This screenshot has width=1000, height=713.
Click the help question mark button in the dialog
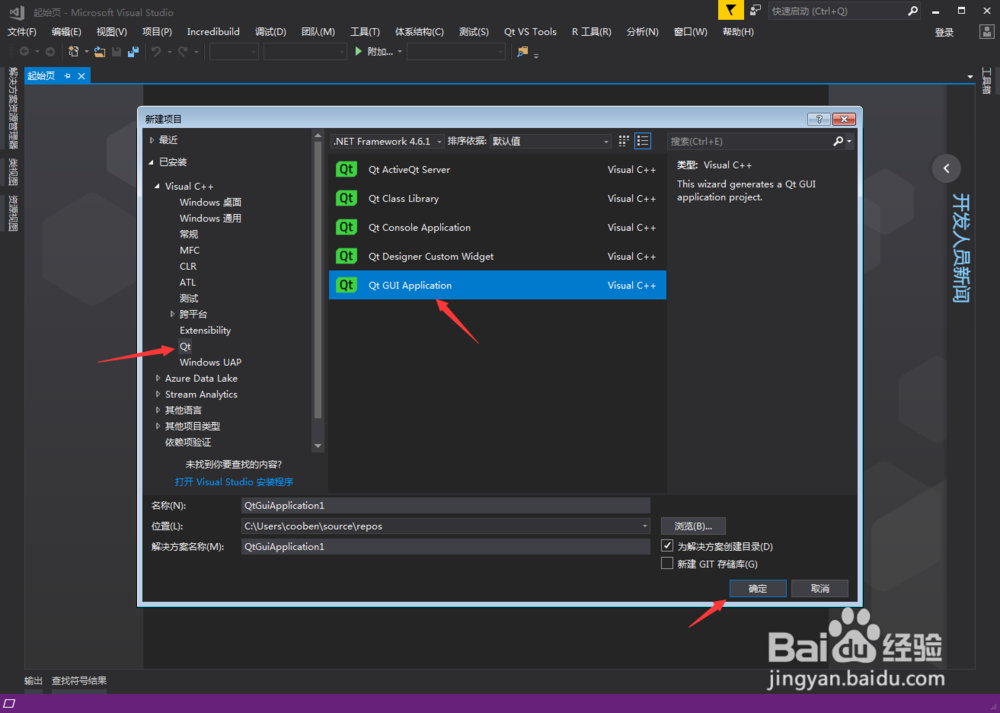point(818,119)
